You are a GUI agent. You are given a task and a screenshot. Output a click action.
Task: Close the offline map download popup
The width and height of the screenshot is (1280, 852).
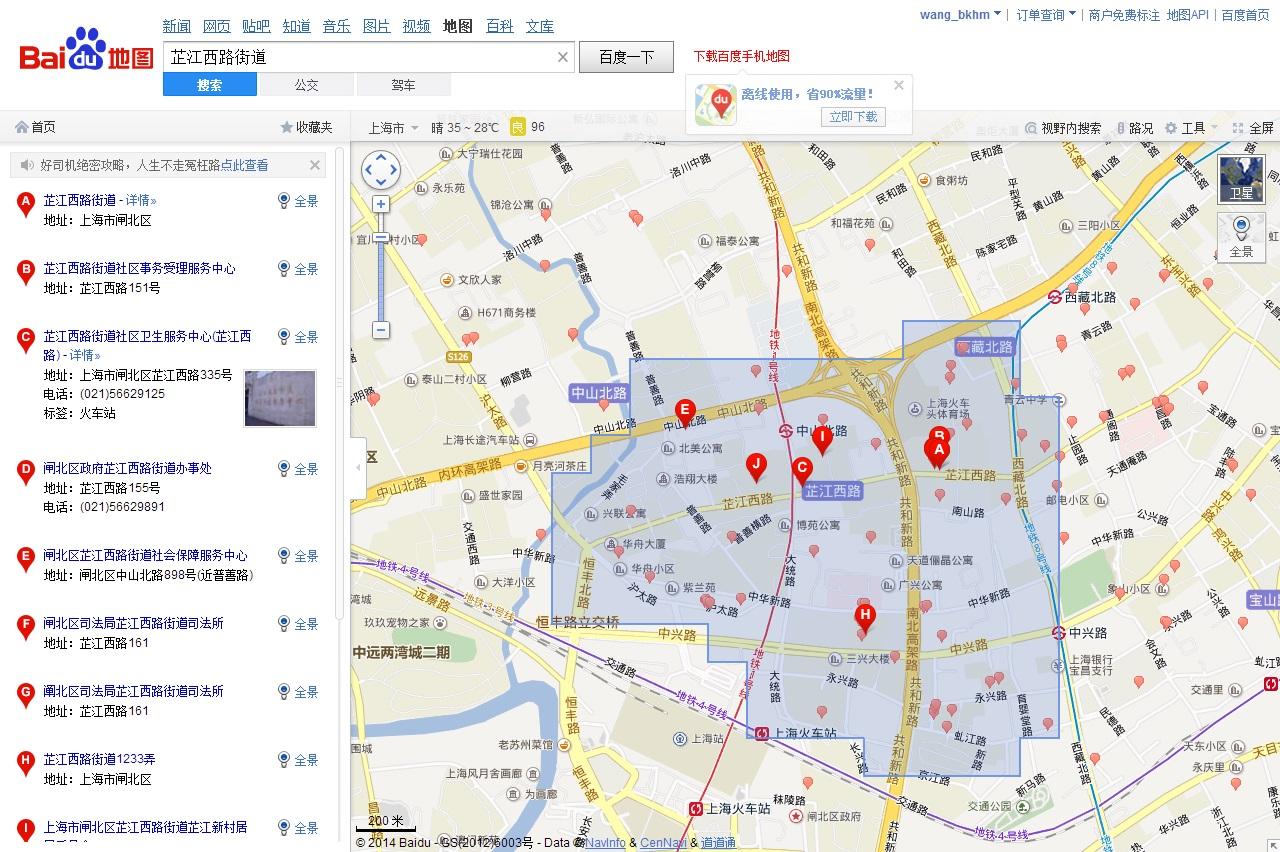tap(899, 85)
